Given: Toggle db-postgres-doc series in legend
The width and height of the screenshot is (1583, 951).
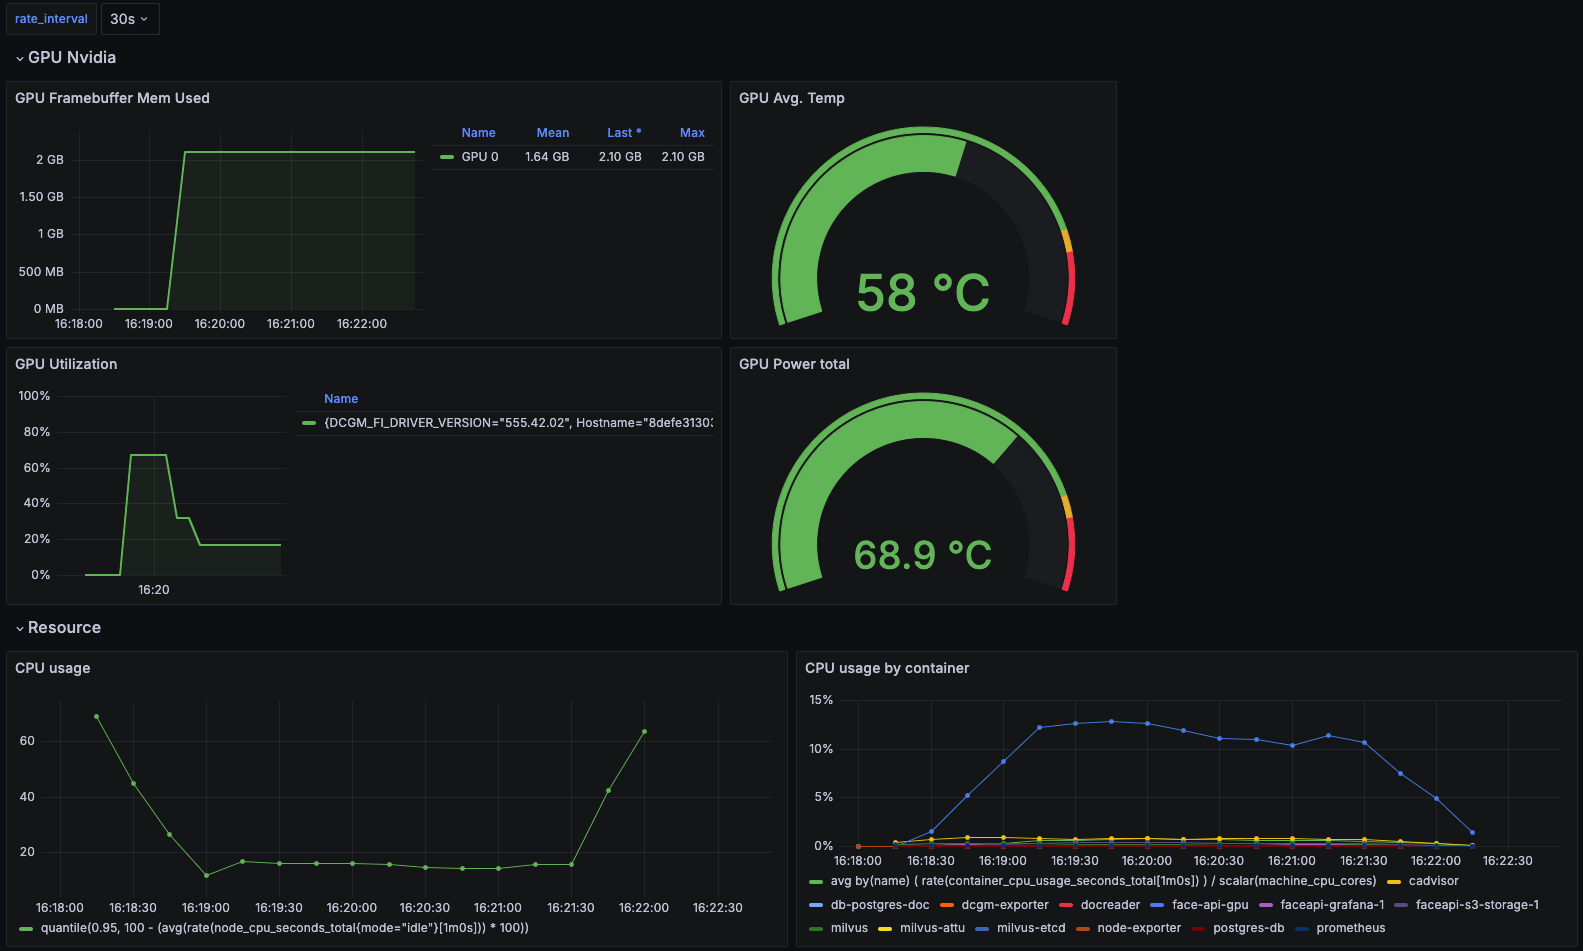Looking at the screenshot, I should point(880,905).
